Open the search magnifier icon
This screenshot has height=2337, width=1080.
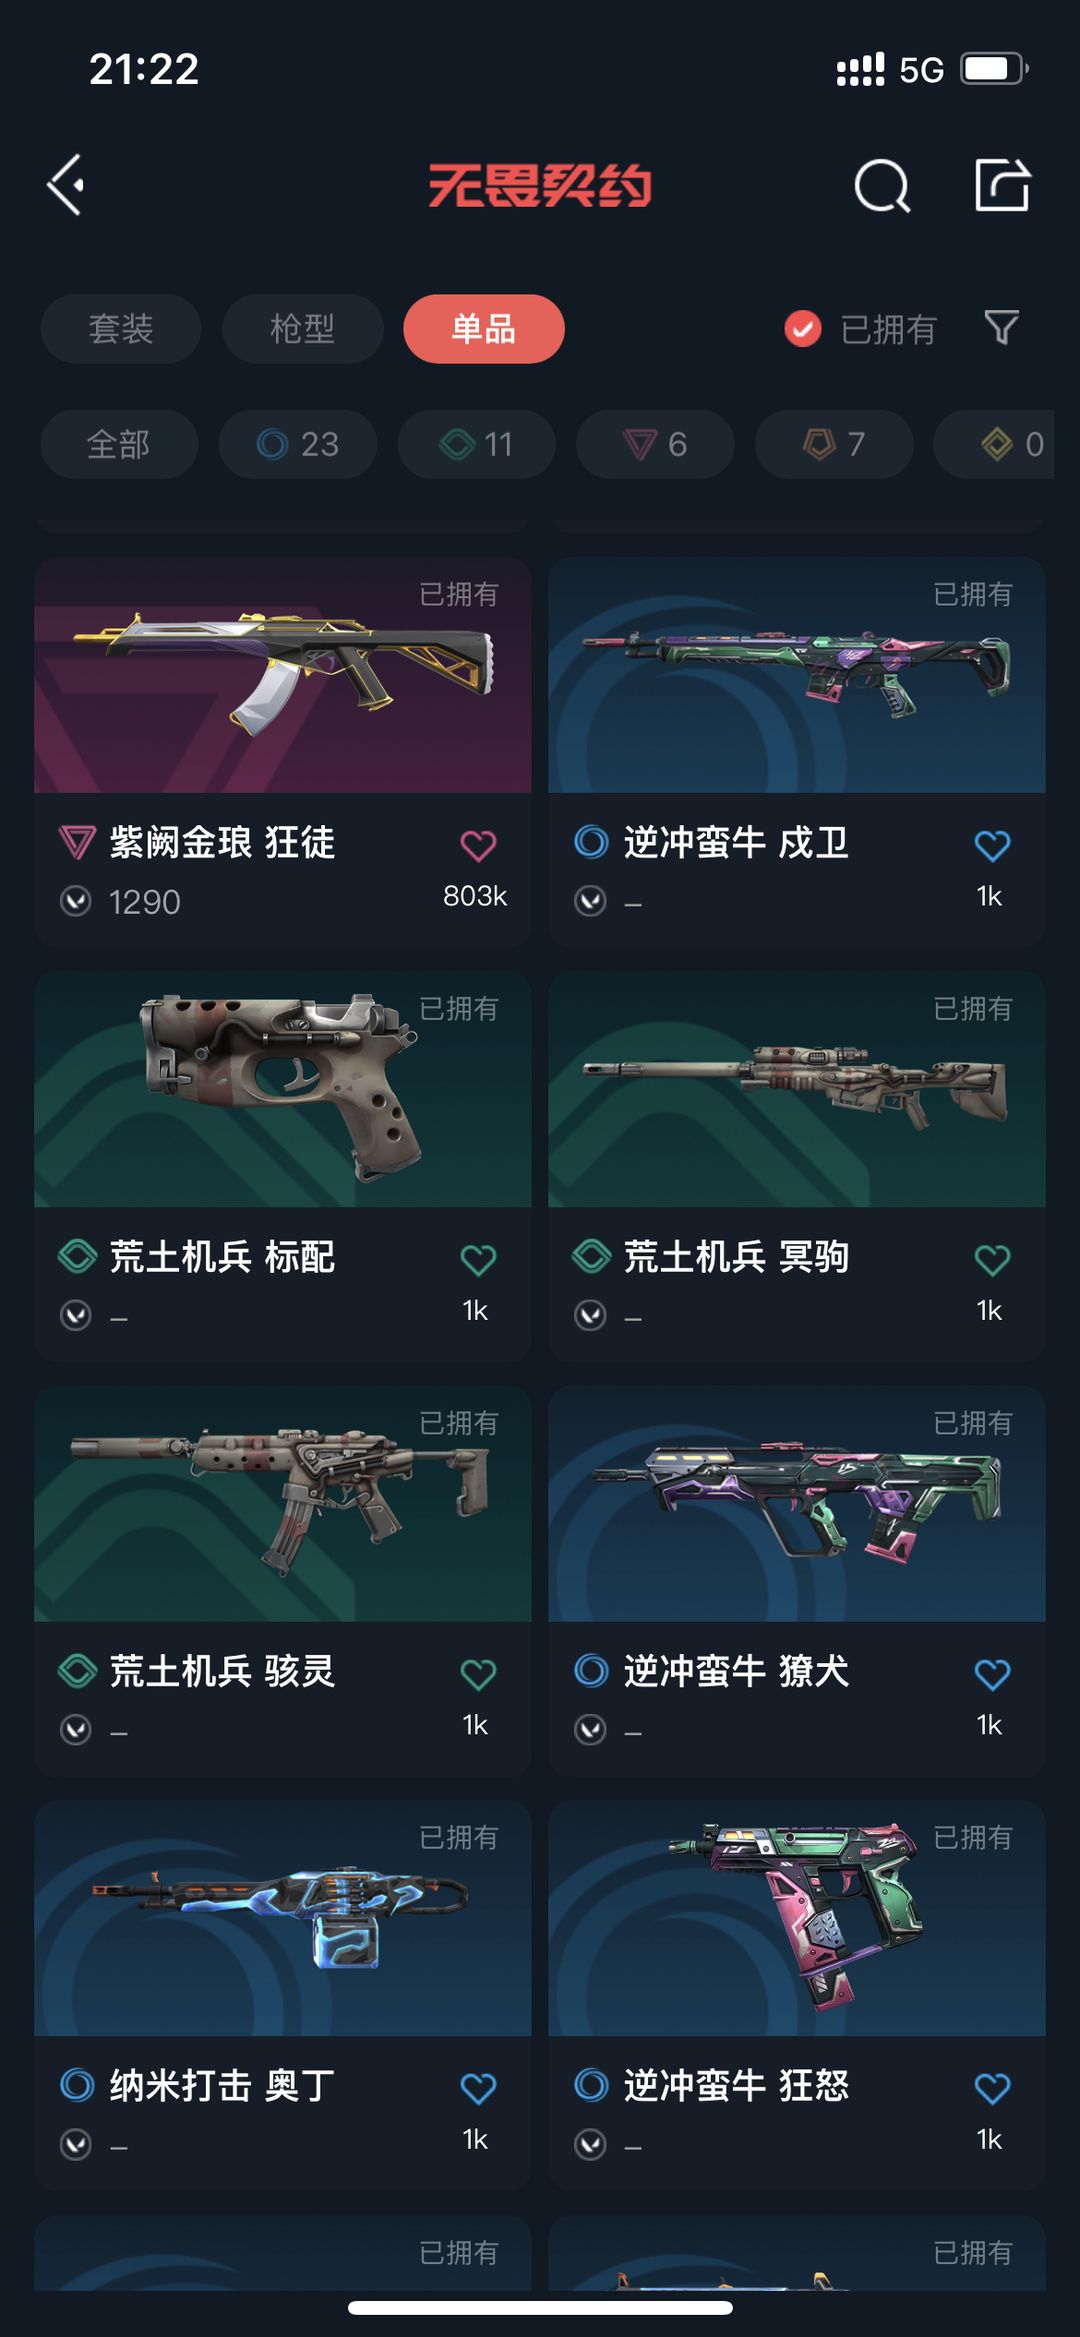click(x=882, y=186)
